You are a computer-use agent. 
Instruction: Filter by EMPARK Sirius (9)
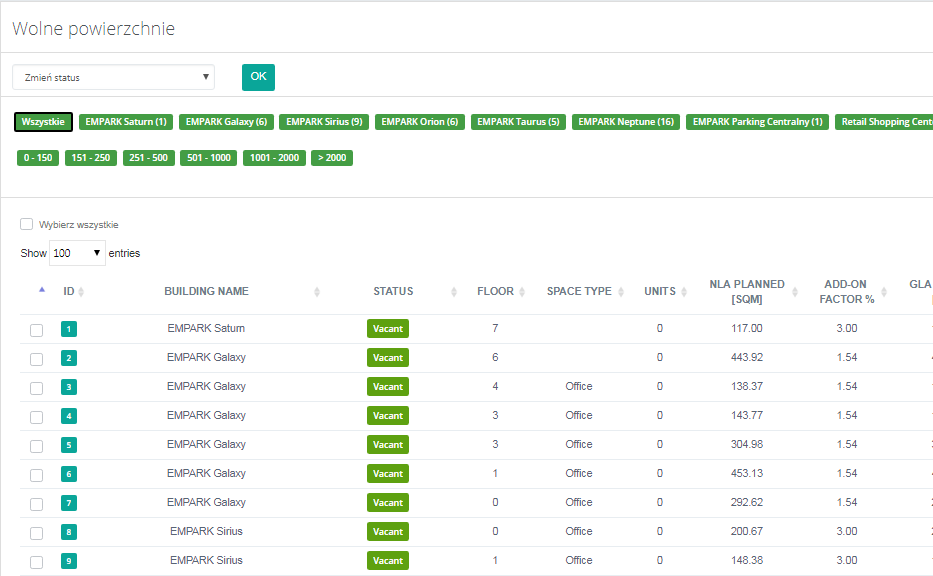click(x=324, y=122)
